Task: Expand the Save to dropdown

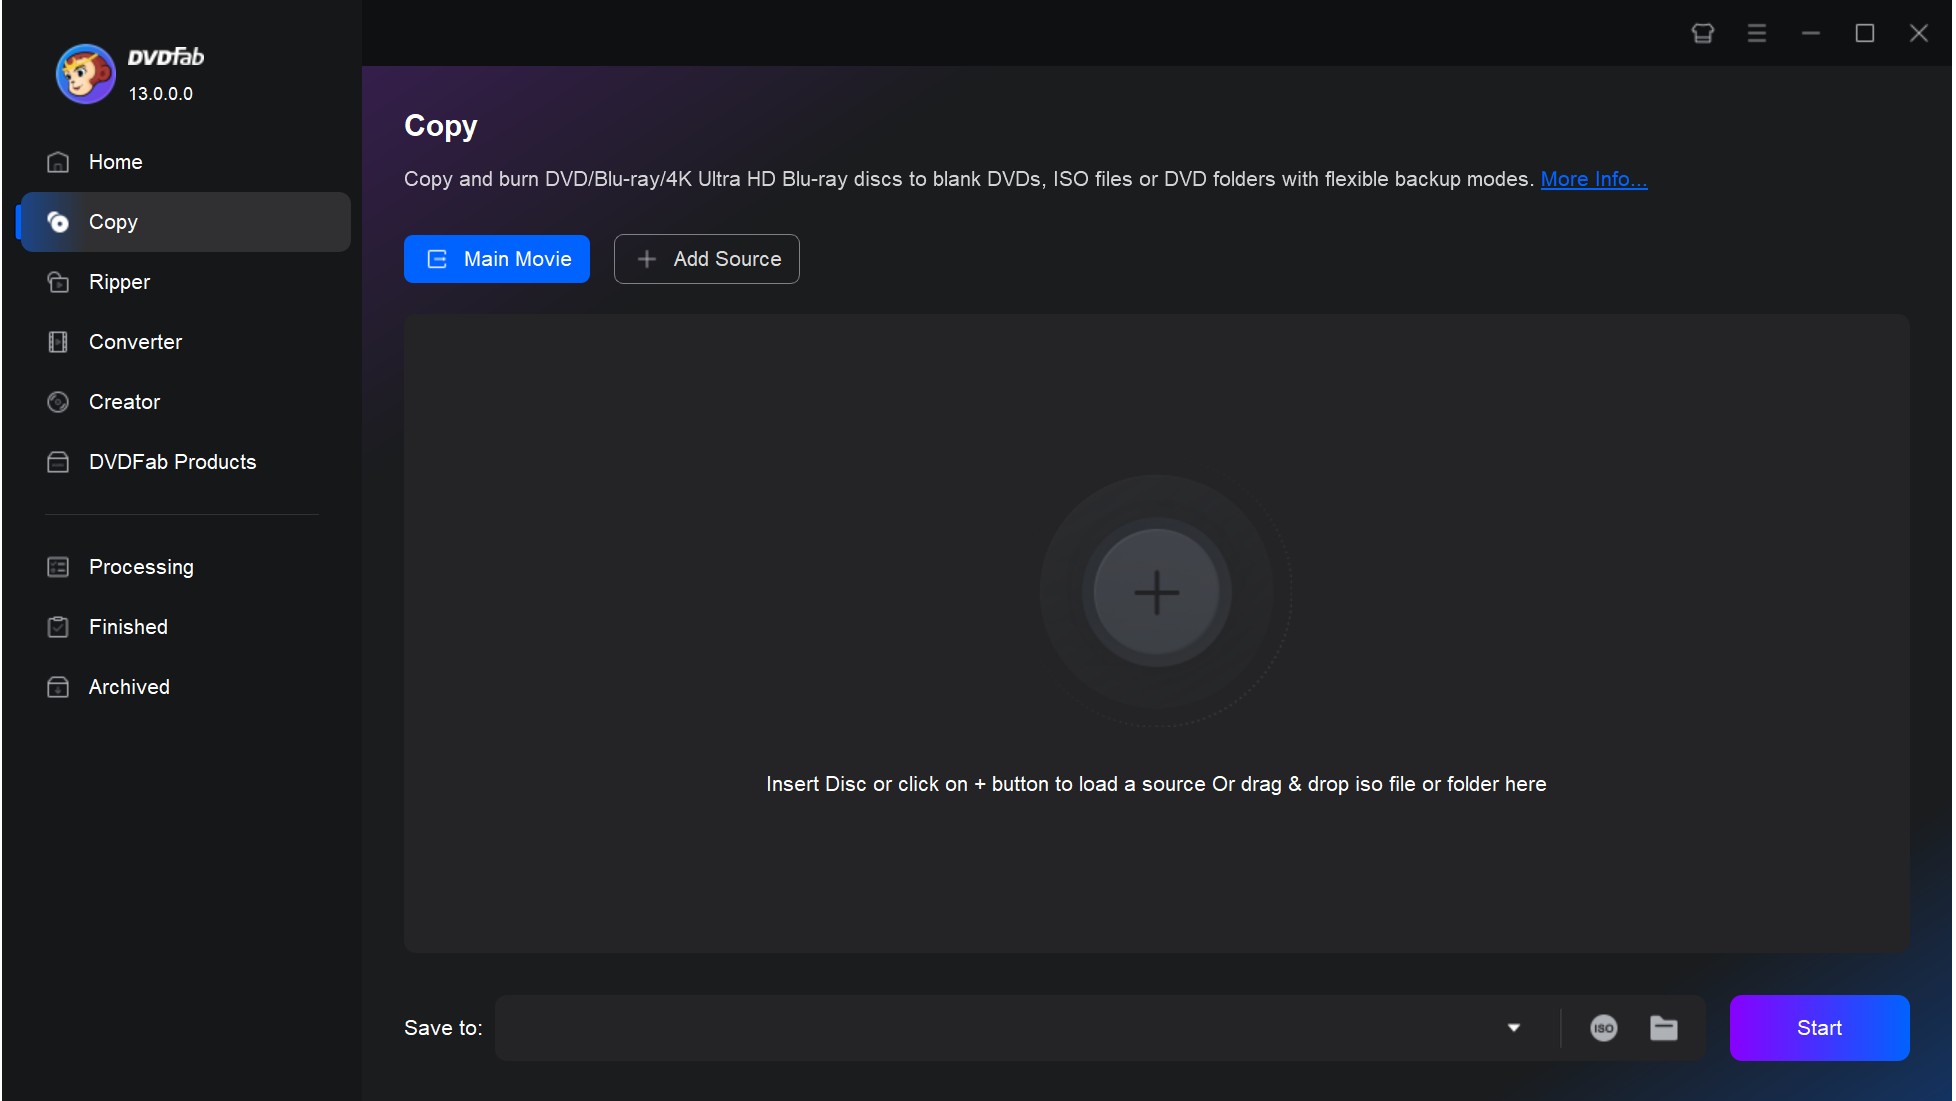Action: click(x=1513, y=1026)
